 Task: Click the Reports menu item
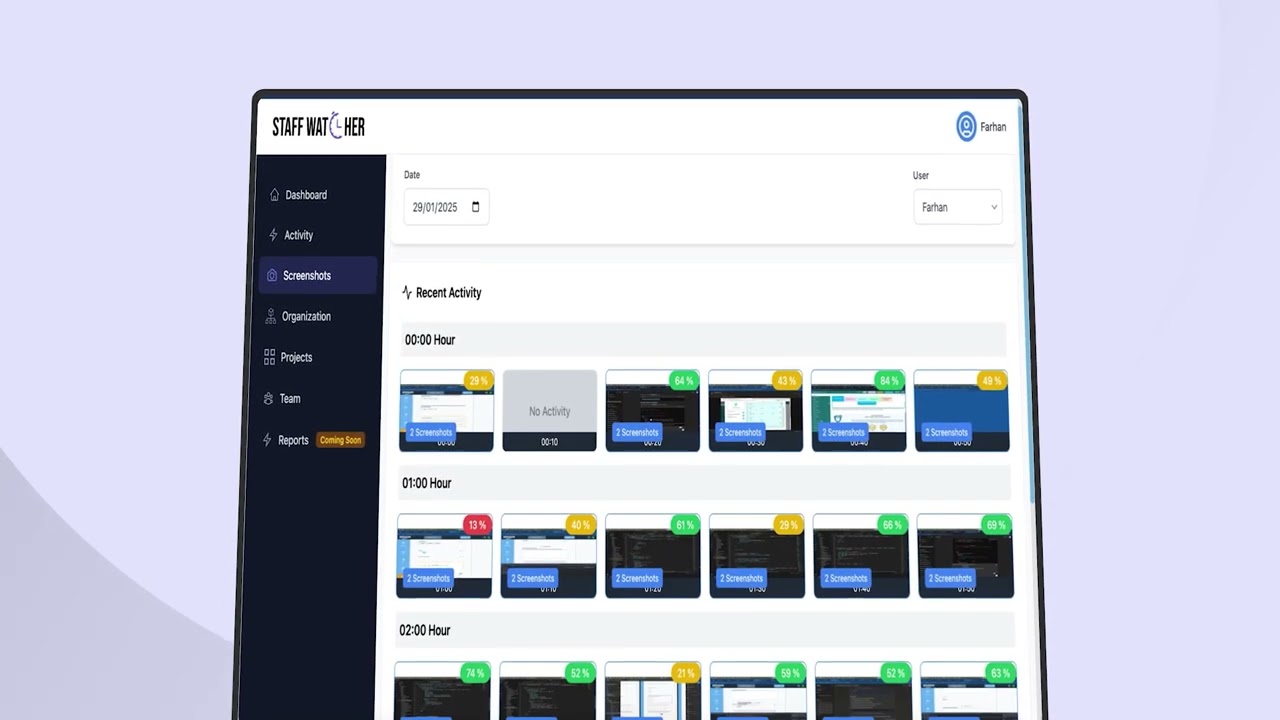tap(293, 440)
